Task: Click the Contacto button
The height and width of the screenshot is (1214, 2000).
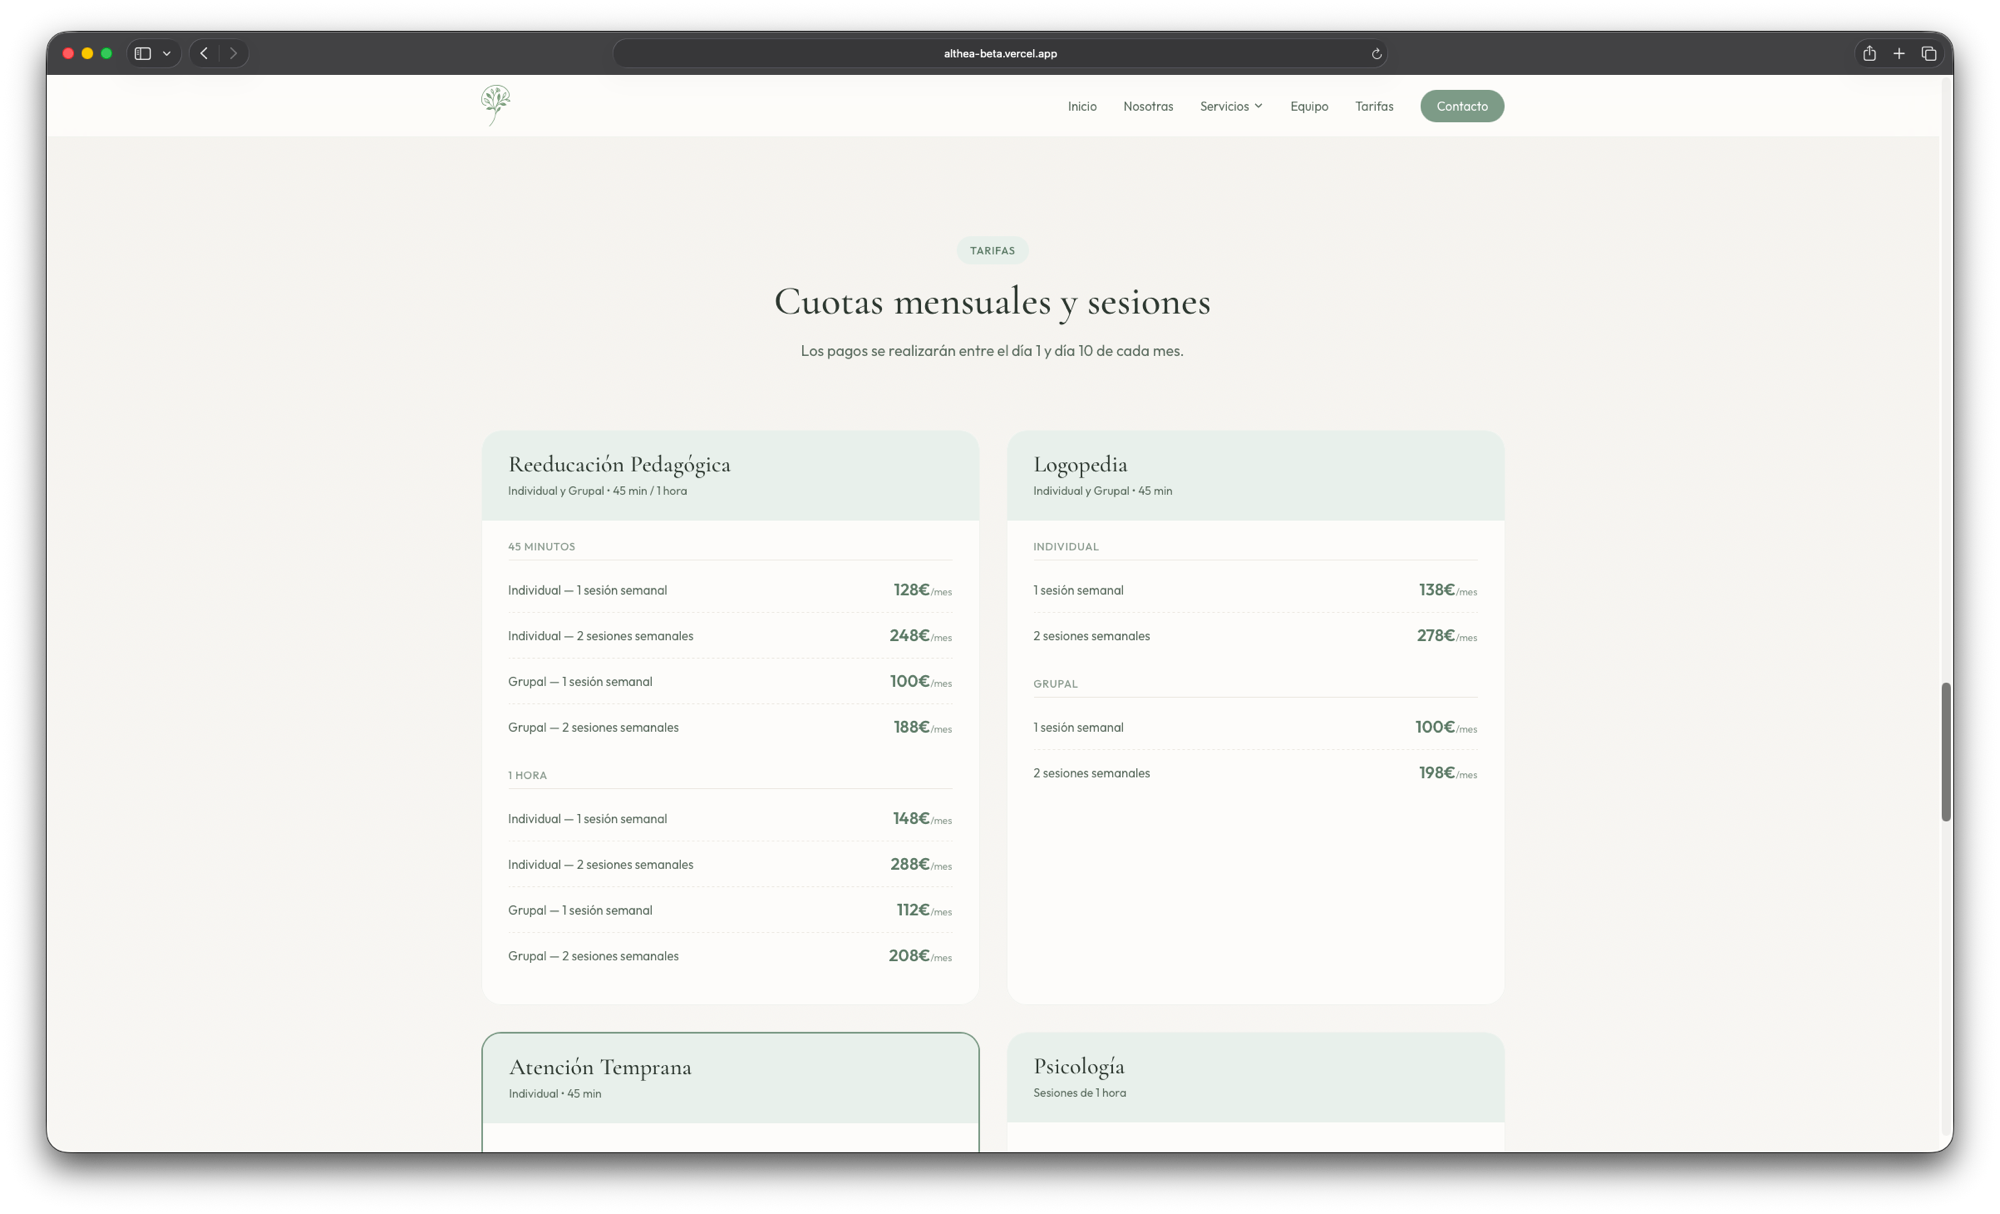Action: 1461,106
